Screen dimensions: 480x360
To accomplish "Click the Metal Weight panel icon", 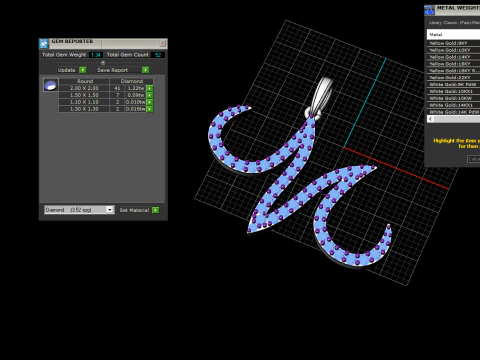I will pos(429,10).
